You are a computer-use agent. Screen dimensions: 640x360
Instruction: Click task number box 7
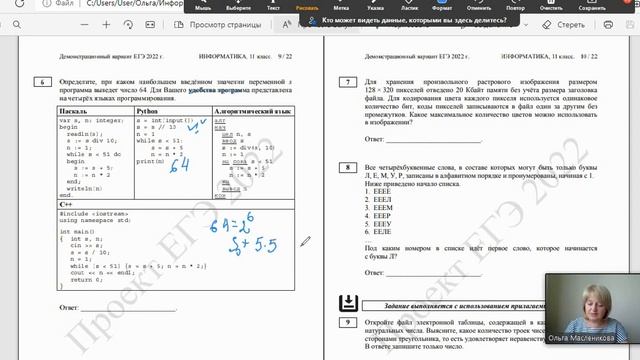(x=348, y=82)
